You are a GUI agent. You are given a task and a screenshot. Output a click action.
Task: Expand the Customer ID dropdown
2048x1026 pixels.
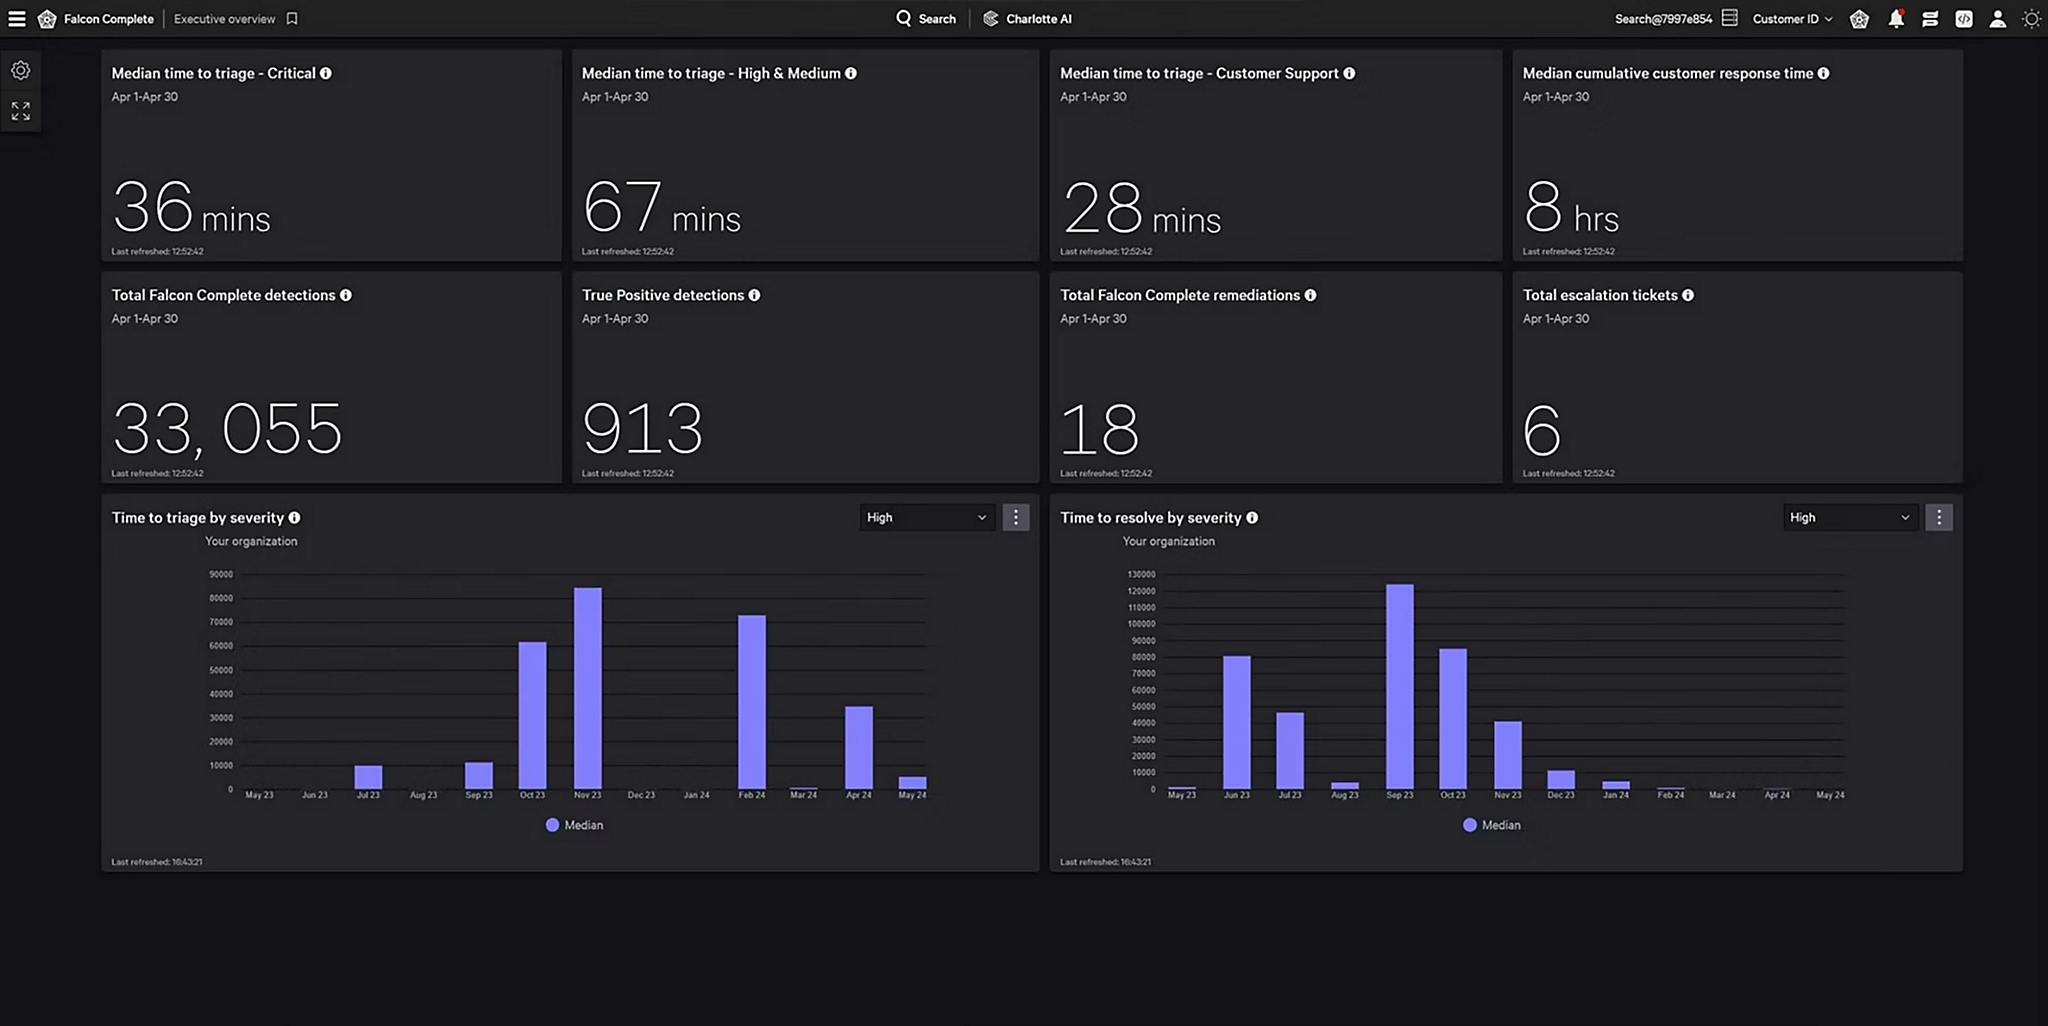[1792, 19]
